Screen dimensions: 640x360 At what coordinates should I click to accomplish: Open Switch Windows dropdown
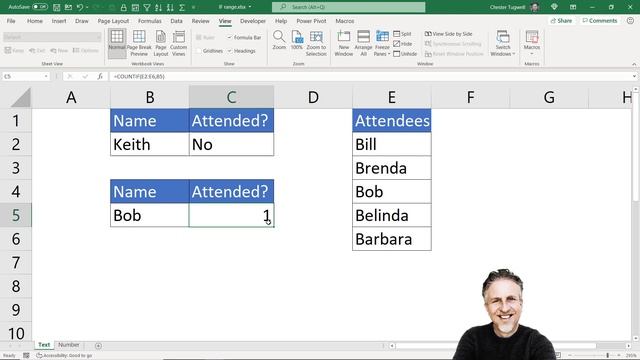(502, 43)
